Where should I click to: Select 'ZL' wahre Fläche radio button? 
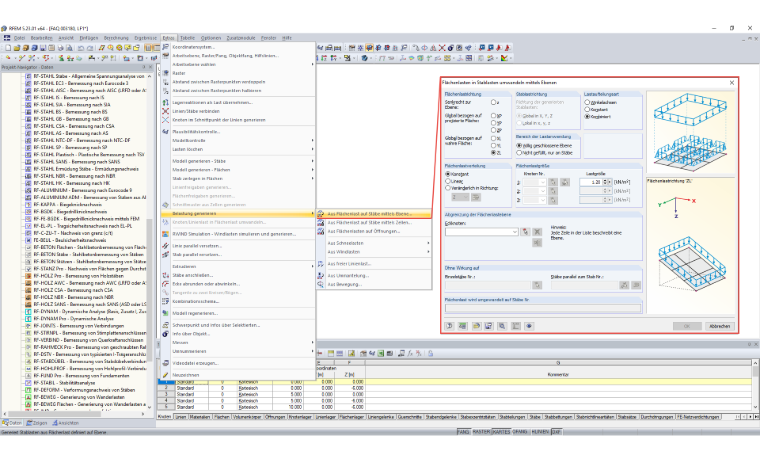pyautogui.click(x=493, y=153)
